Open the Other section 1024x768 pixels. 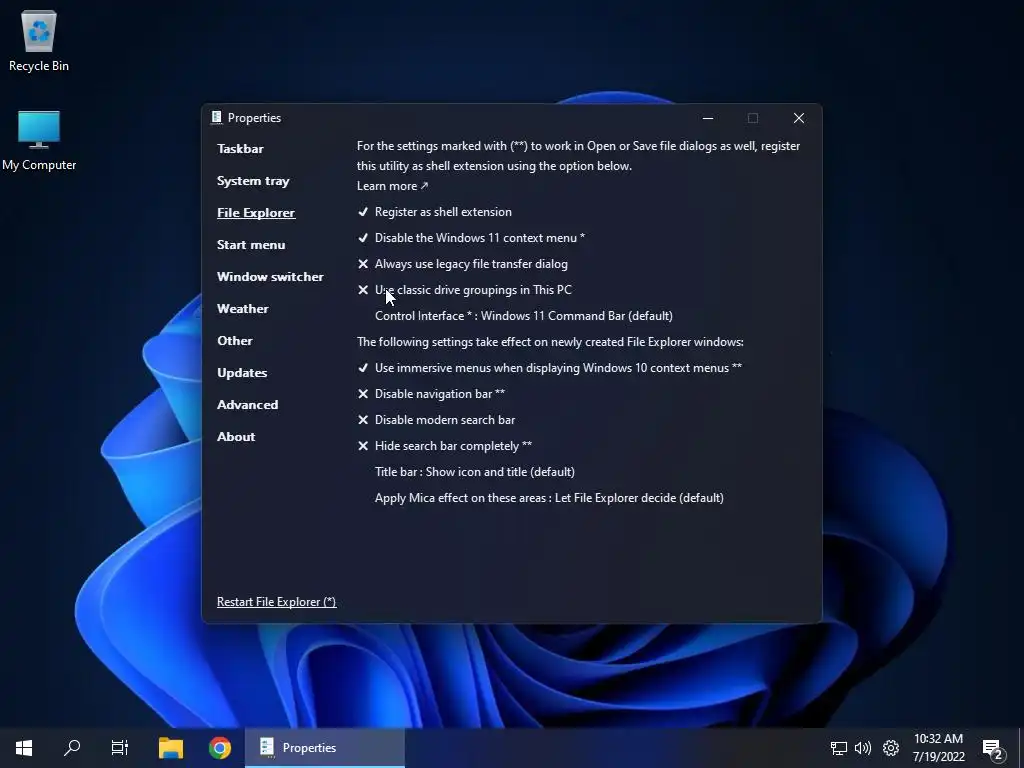[x=235, y=341]
